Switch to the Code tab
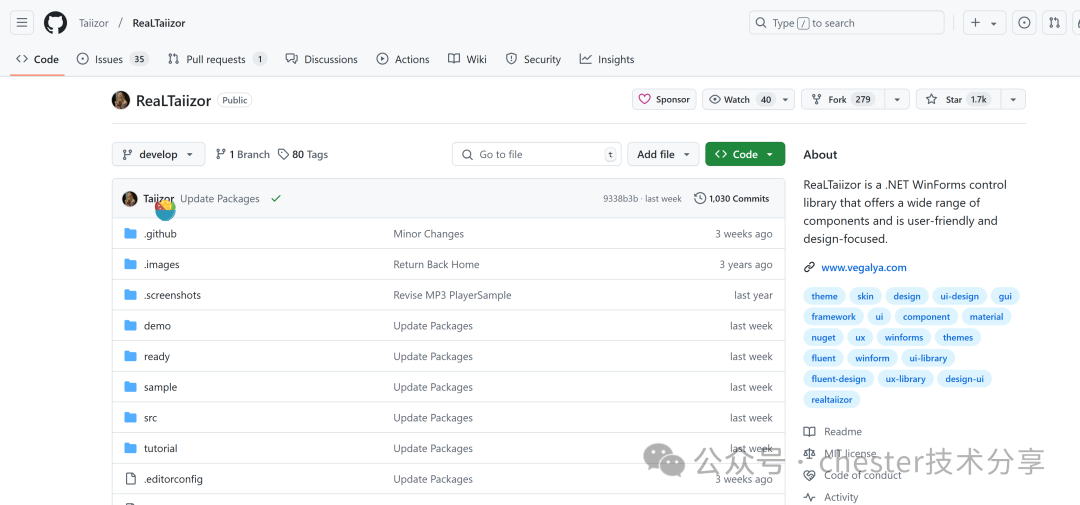1080x505 pixels. point(37,59)
